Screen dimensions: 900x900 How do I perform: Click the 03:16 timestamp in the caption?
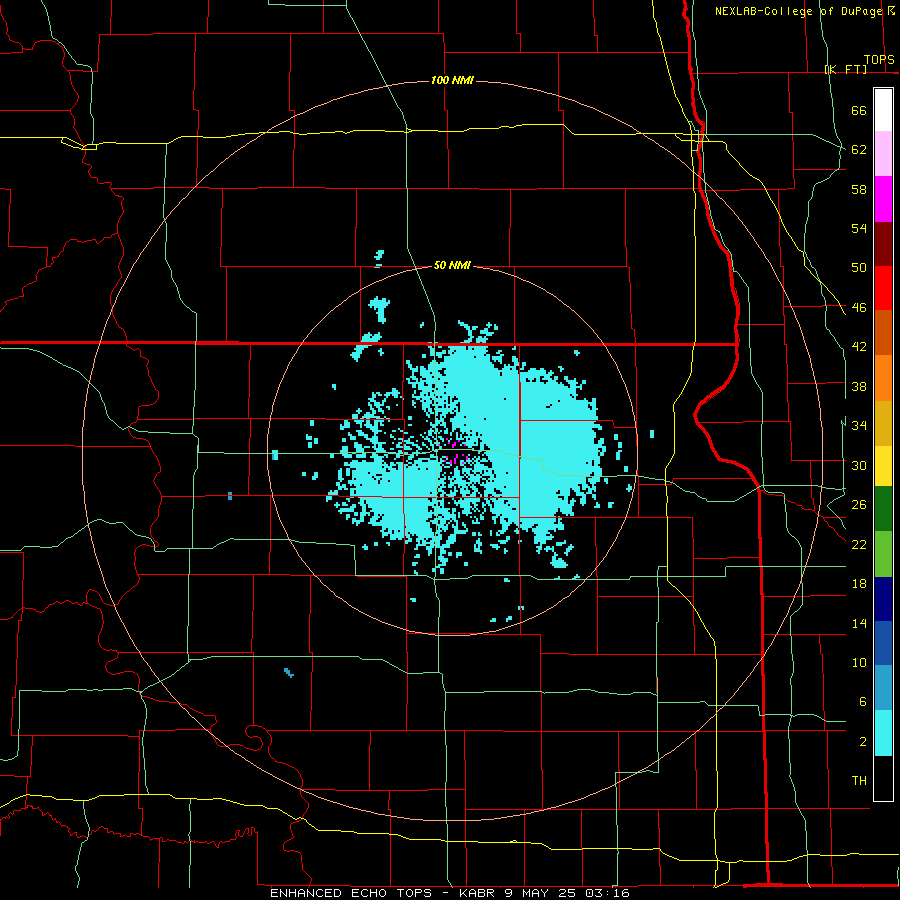click(x=607, y=893)
